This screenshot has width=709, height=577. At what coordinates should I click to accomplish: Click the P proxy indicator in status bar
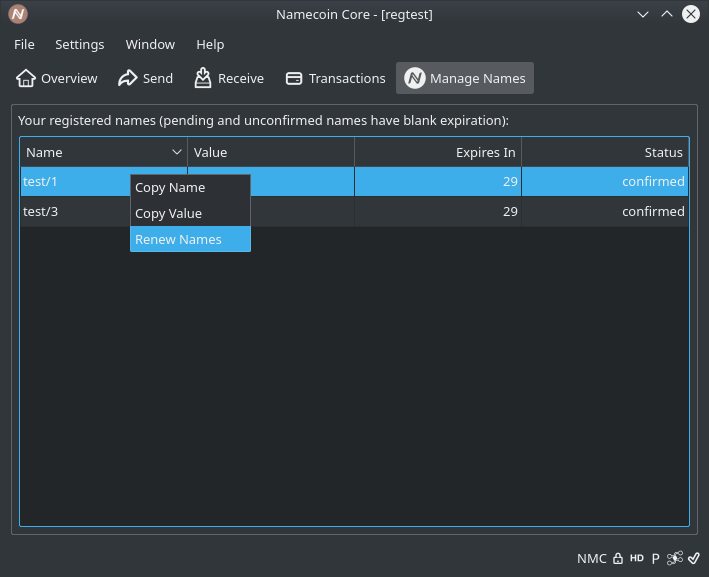click(655, 559)
